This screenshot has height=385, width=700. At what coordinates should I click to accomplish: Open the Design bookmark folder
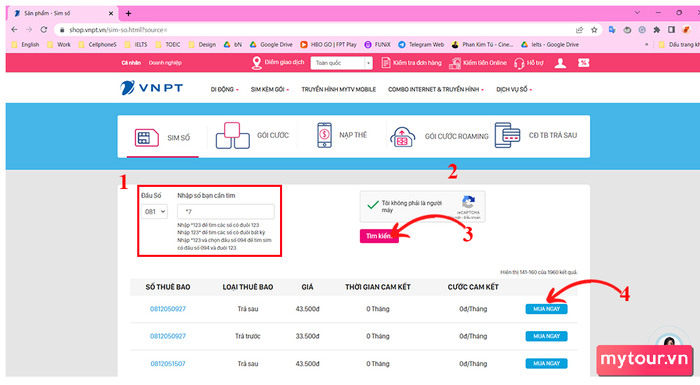pyautogui.click(x=202, y=45)
